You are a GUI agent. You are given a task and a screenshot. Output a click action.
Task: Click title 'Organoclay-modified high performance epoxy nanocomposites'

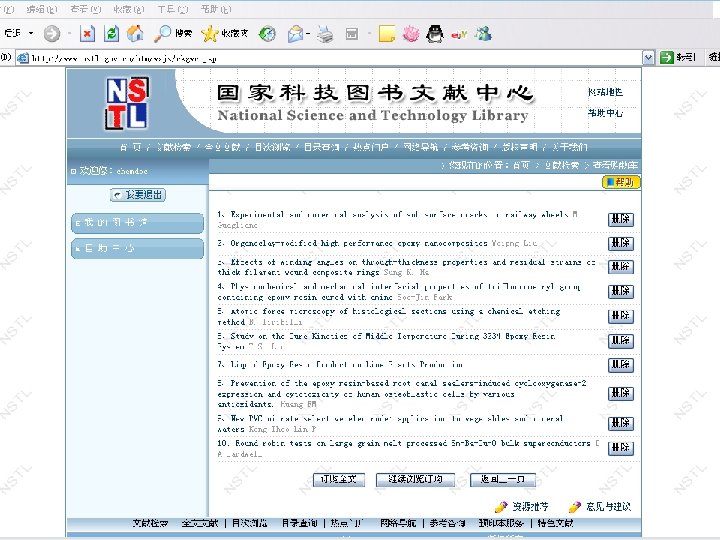coord(359,243)
